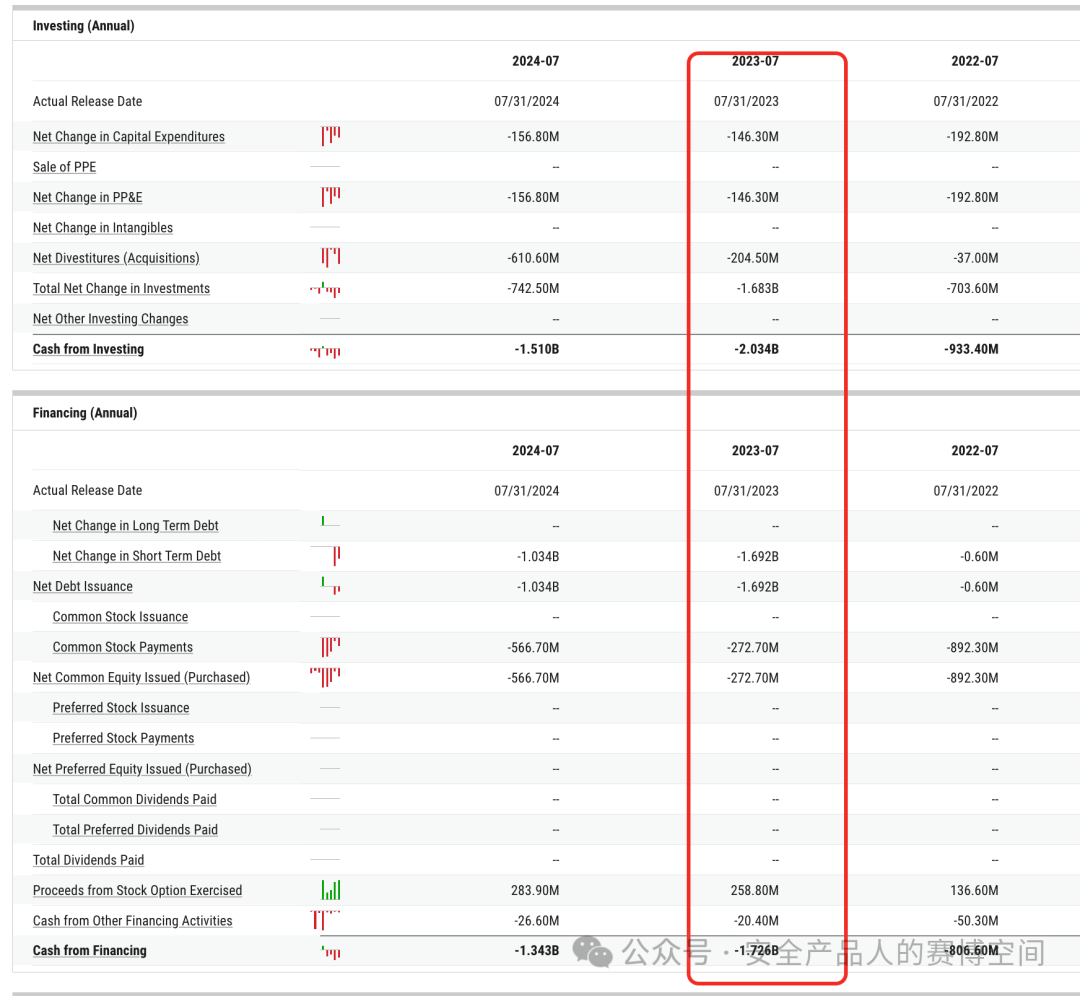Screen dimensions: 1080x996
Task: Open the Net Change in PP&E metric link
Action: [87, 197]
